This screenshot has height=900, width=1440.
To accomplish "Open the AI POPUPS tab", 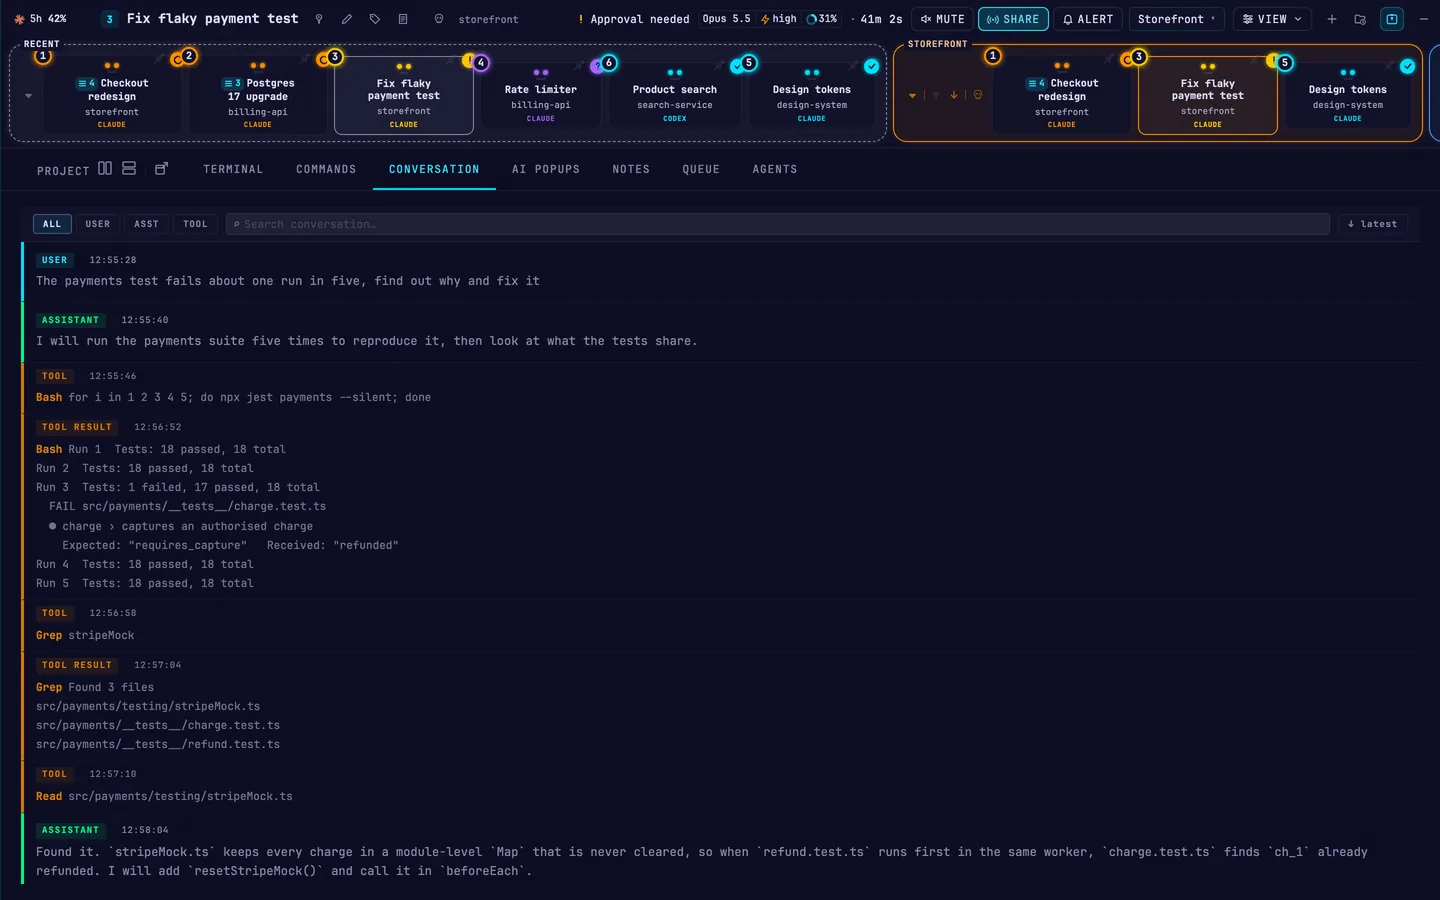I will [x=546, y=169].
